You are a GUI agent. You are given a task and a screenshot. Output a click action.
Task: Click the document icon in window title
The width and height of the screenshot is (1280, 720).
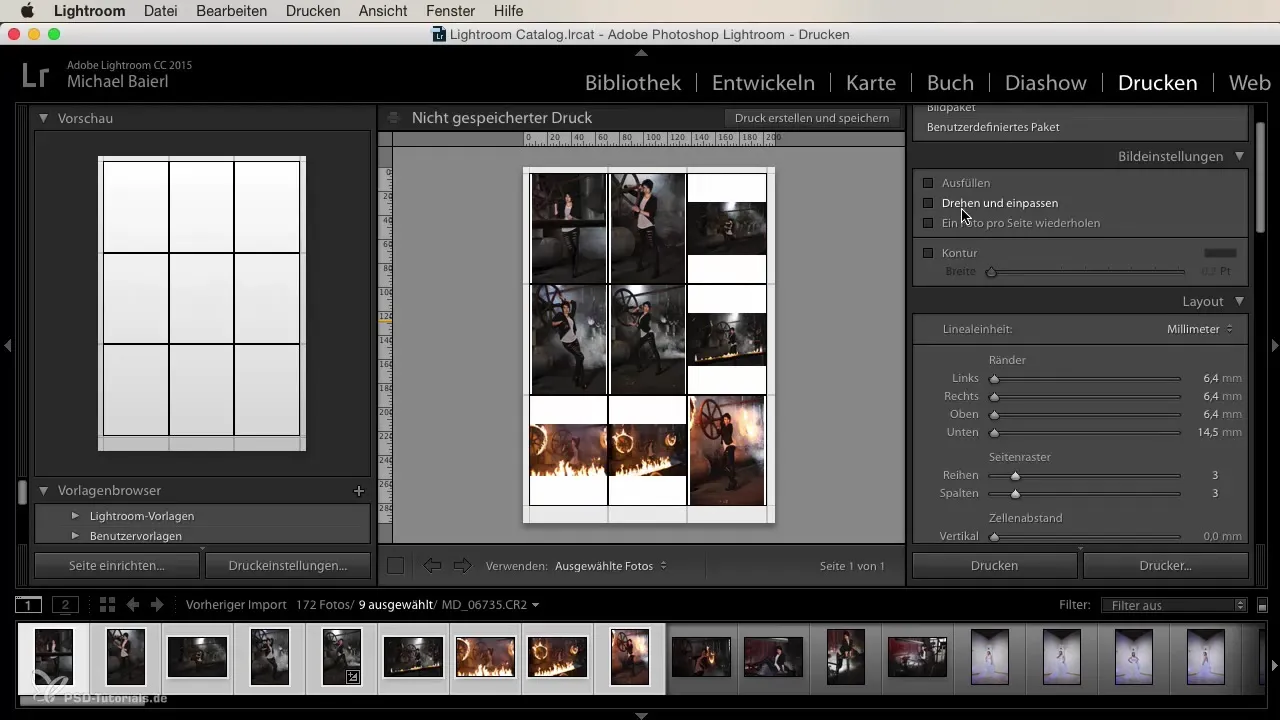click(439, 34)
